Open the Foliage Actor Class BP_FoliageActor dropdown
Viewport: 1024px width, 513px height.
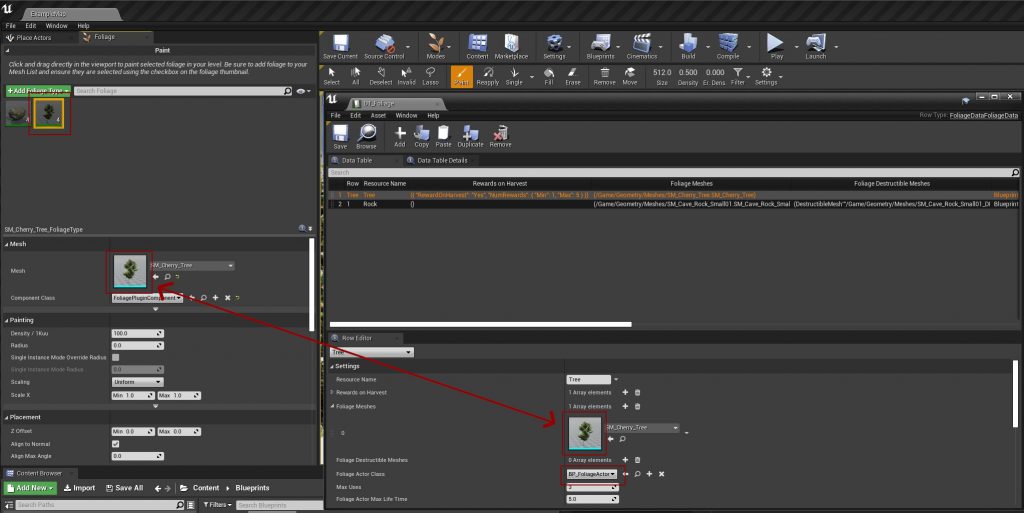click(592, 474)
